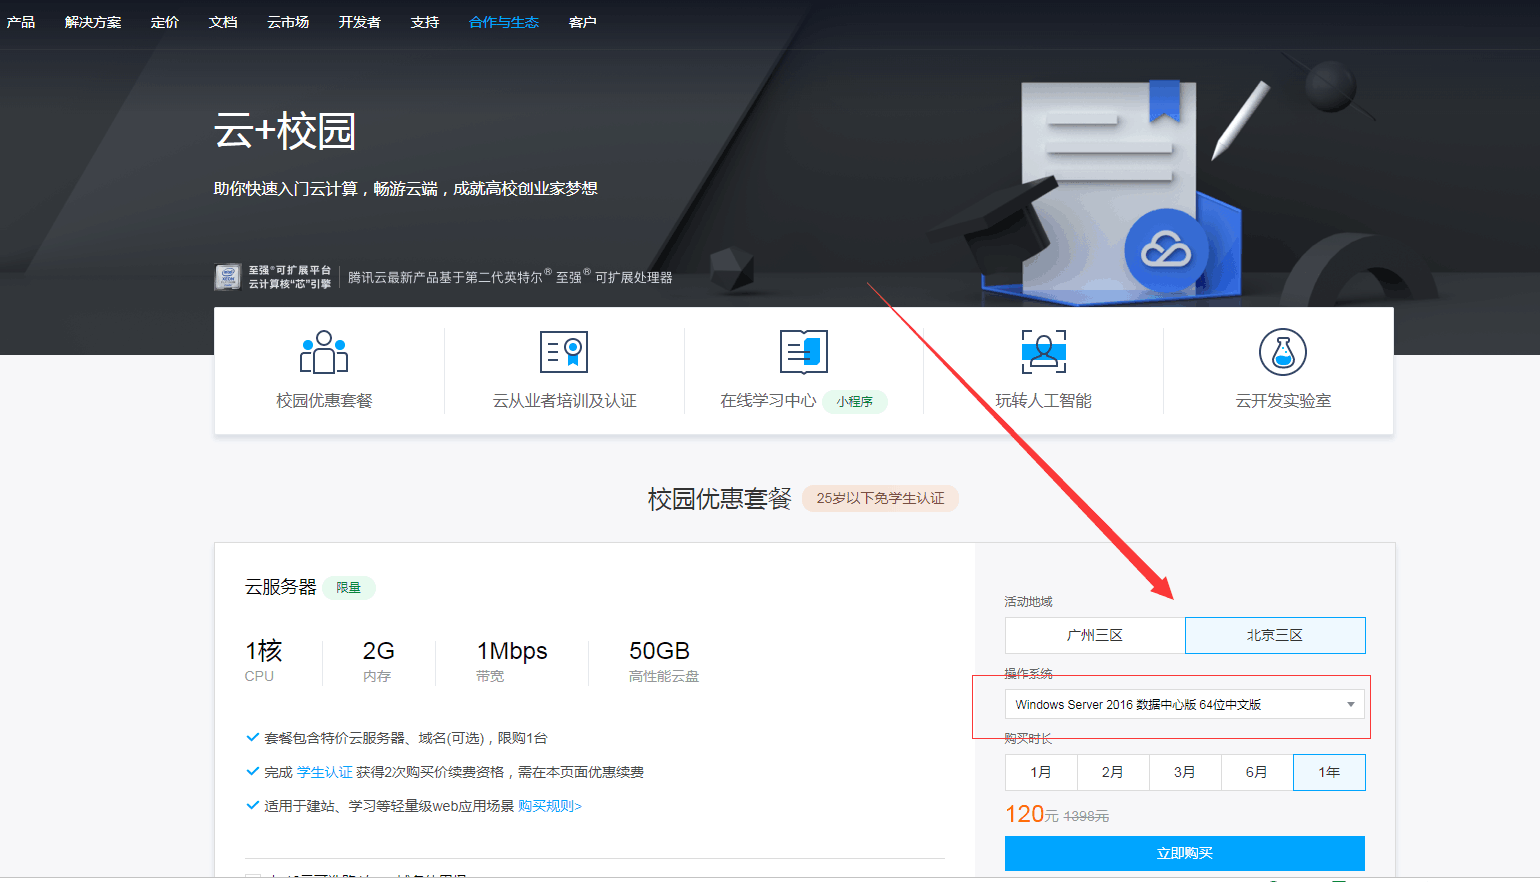Choose 3月 purchase duration
The height and width of the screenshot is (882, 1540).
point(1185,772)
